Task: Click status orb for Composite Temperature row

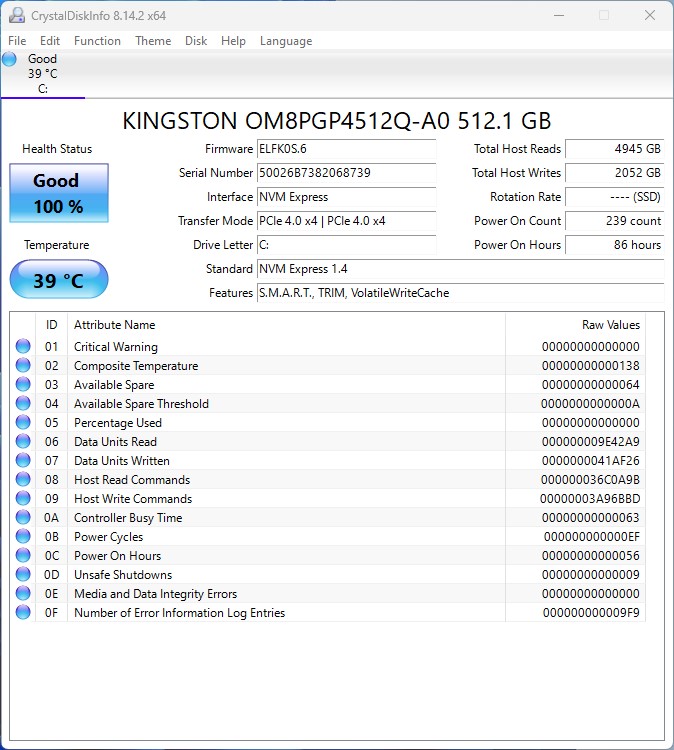Action: 23,365
